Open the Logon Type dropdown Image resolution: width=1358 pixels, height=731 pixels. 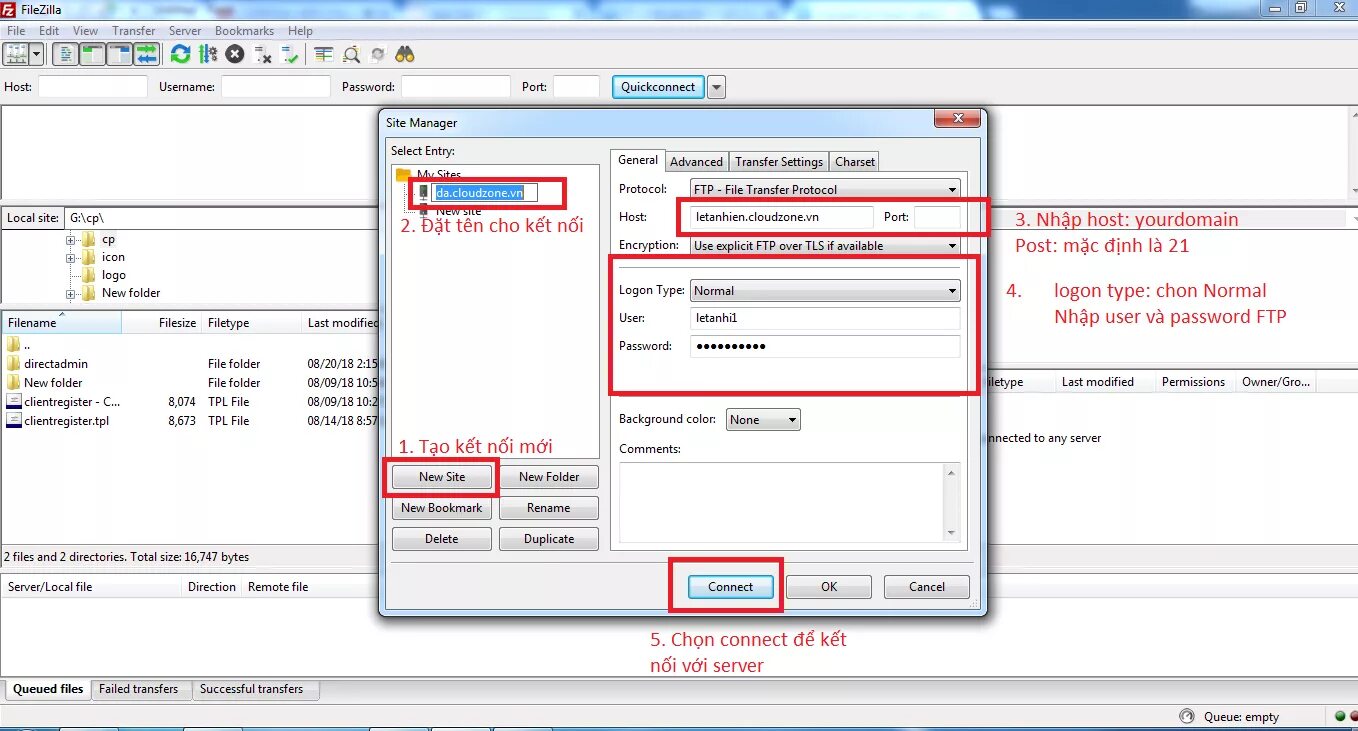coord(825,290)
